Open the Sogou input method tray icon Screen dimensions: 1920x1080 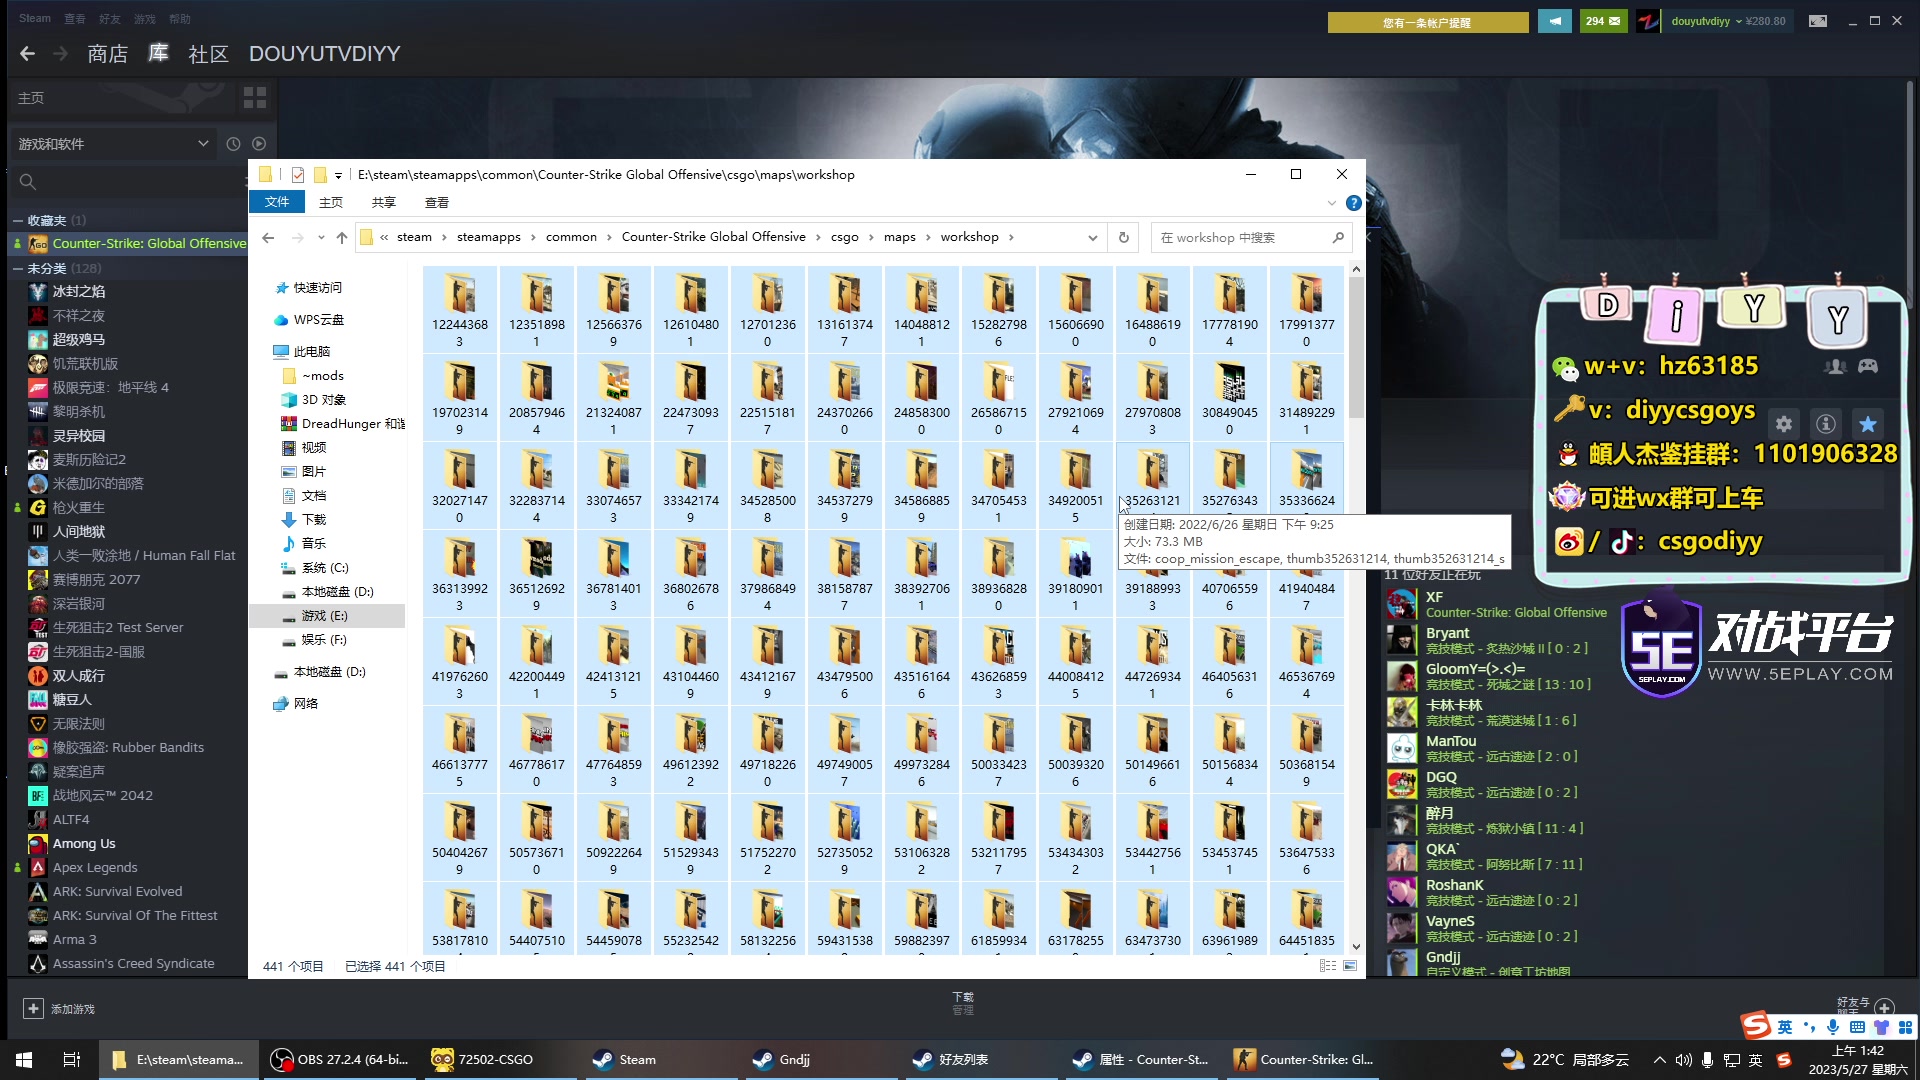[x=1784, y=1060]
